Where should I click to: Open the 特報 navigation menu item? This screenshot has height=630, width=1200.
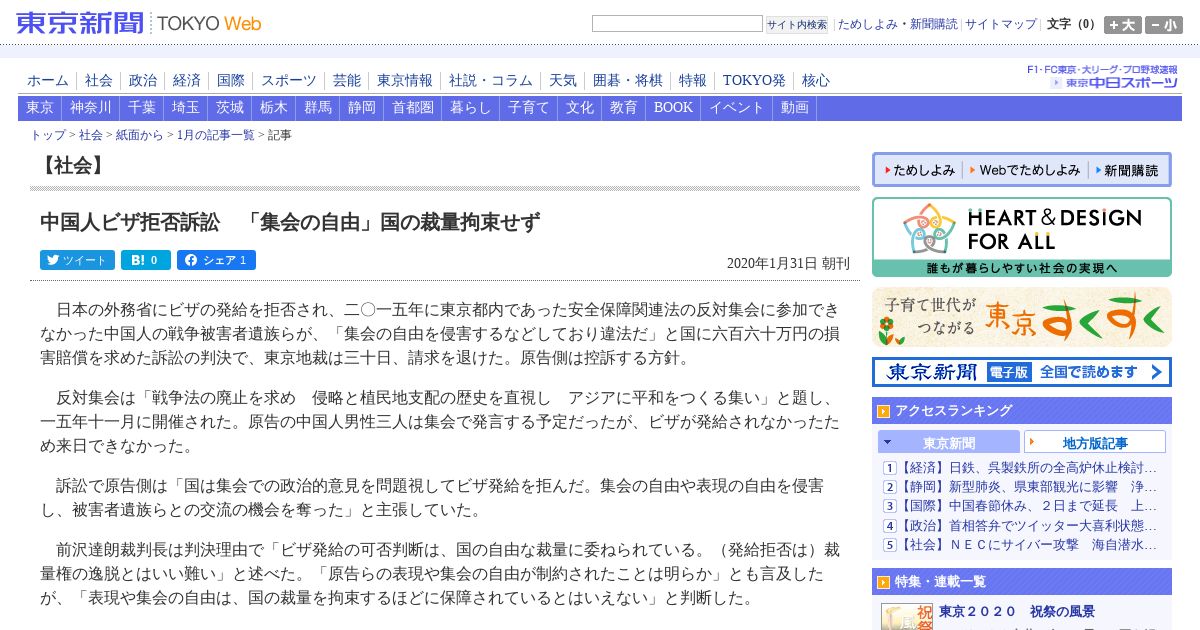(x=693, y=81)
